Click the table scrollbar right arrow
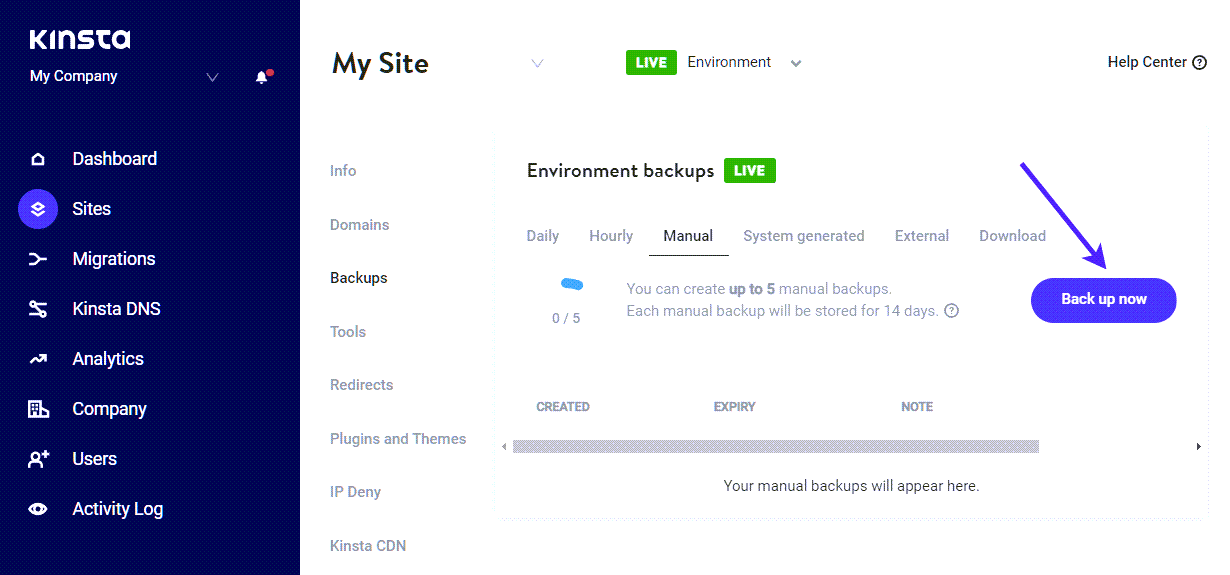The image size is (1230, 575). 1198,447
